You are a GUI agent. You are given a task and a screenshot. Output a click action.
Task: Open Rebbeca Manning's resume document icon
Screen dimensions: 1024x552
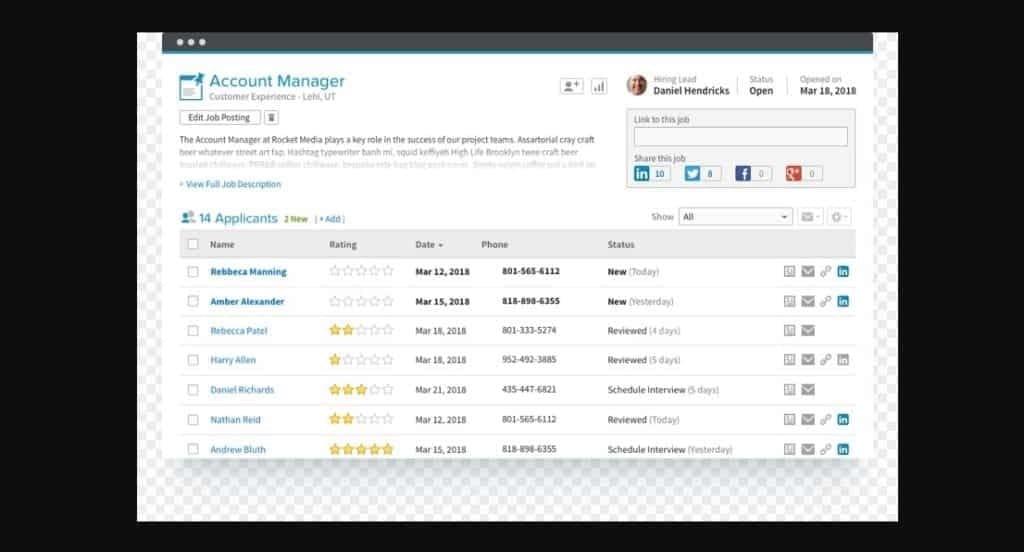pyautogui.click(x=790, y=271)
